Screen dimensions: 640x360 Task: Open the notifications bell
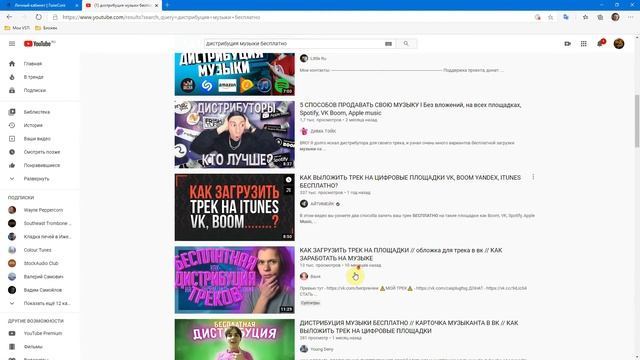point(600,43)
